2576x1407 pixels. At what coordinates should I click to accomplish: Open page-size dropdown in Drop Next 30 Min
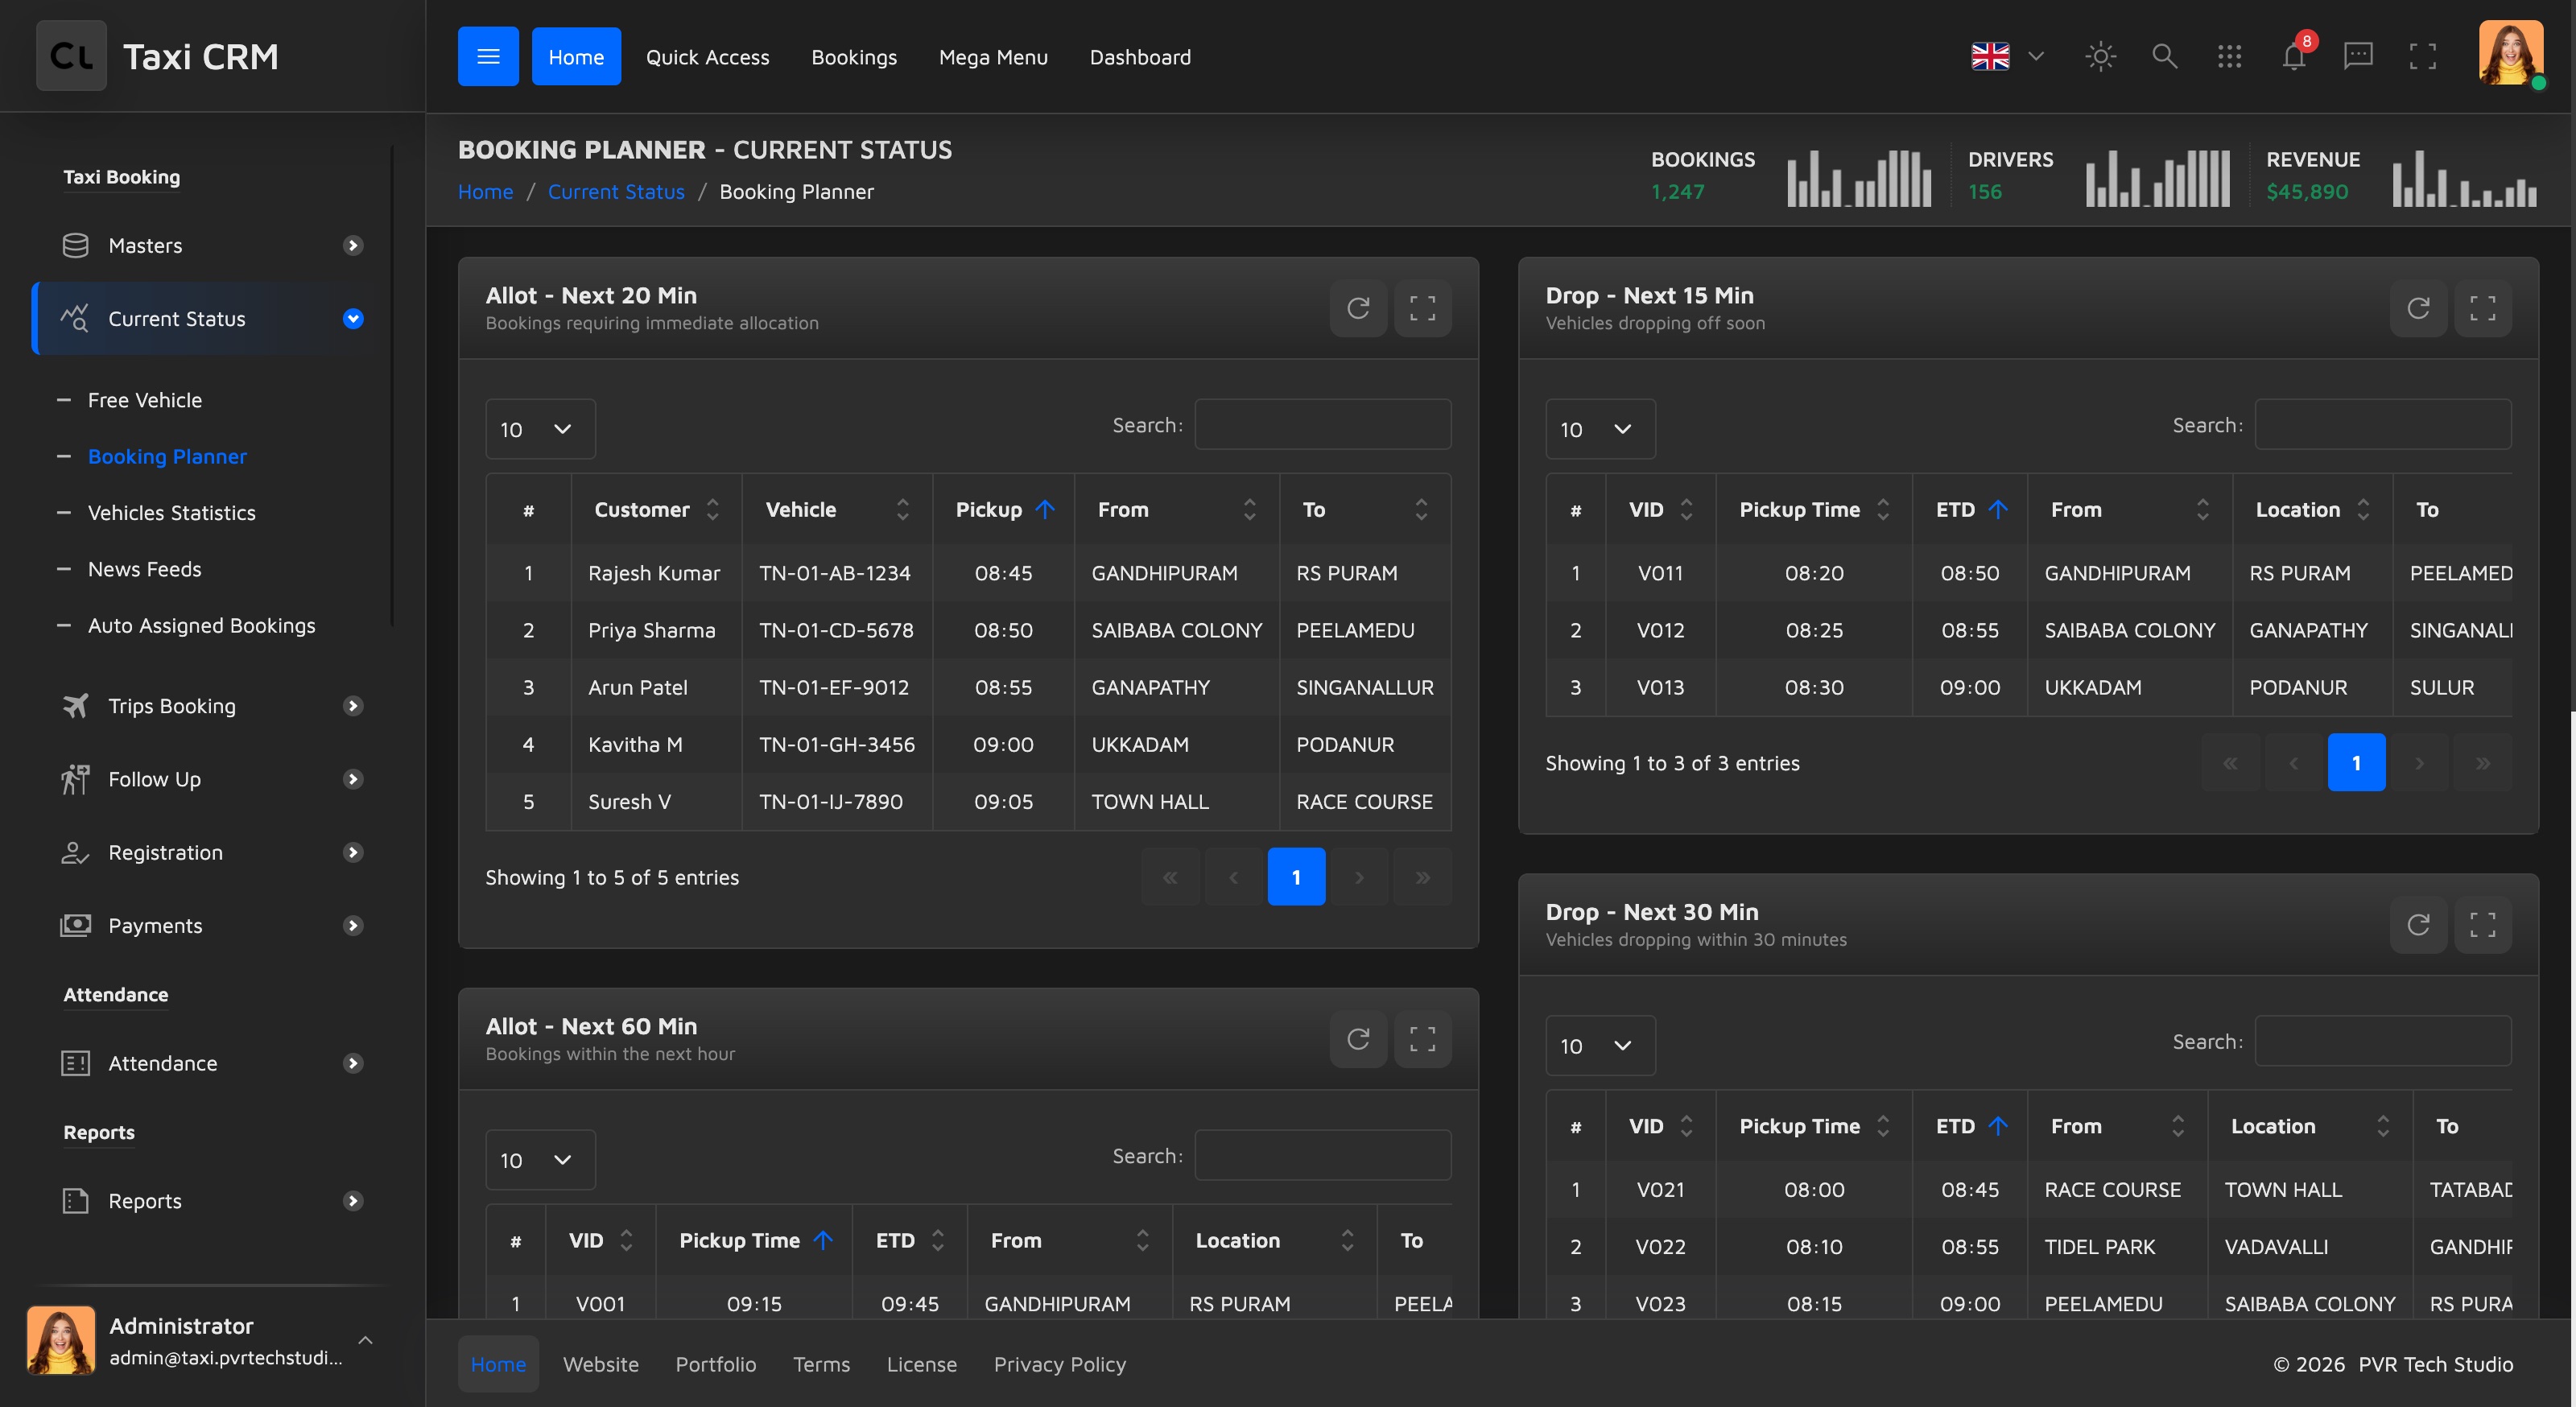(1600, 1046)
